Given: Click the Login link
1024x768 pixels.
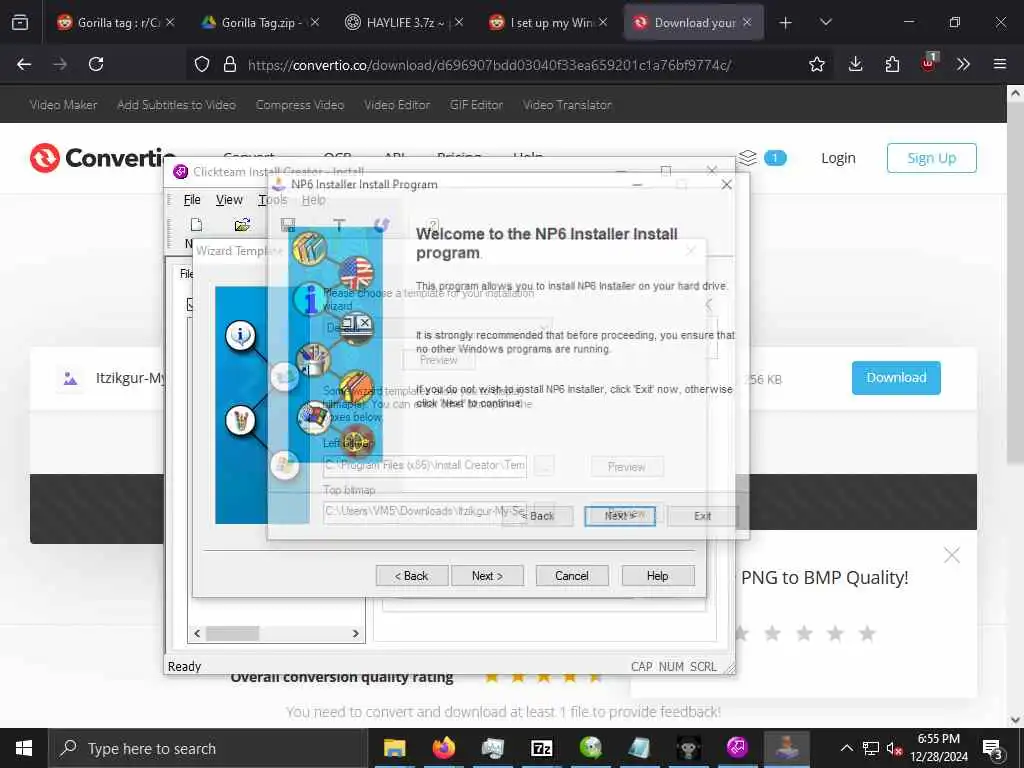Looking at the screenshot, I should [x=838, y=158].
